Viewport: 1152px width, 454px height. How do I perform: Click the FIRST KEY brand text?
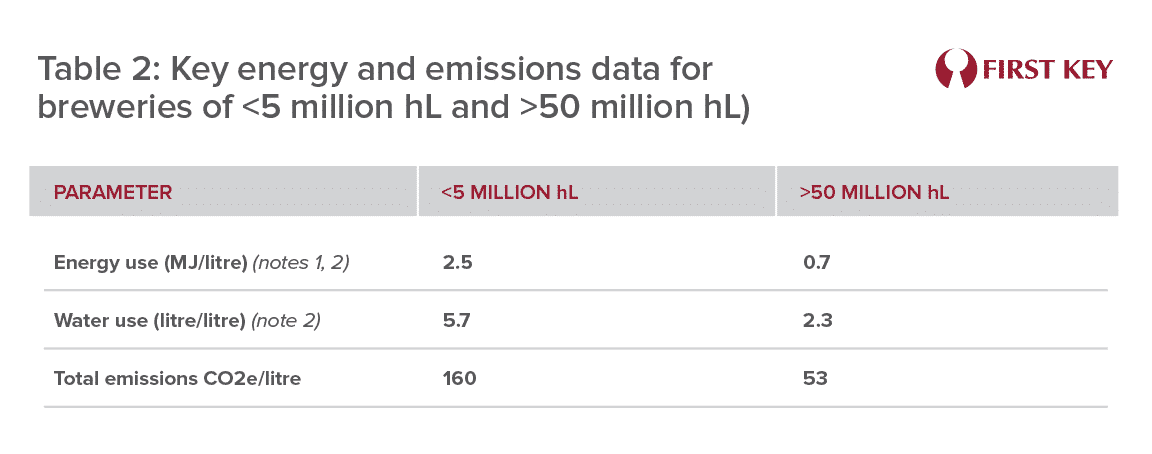[x=1047, y=70]
